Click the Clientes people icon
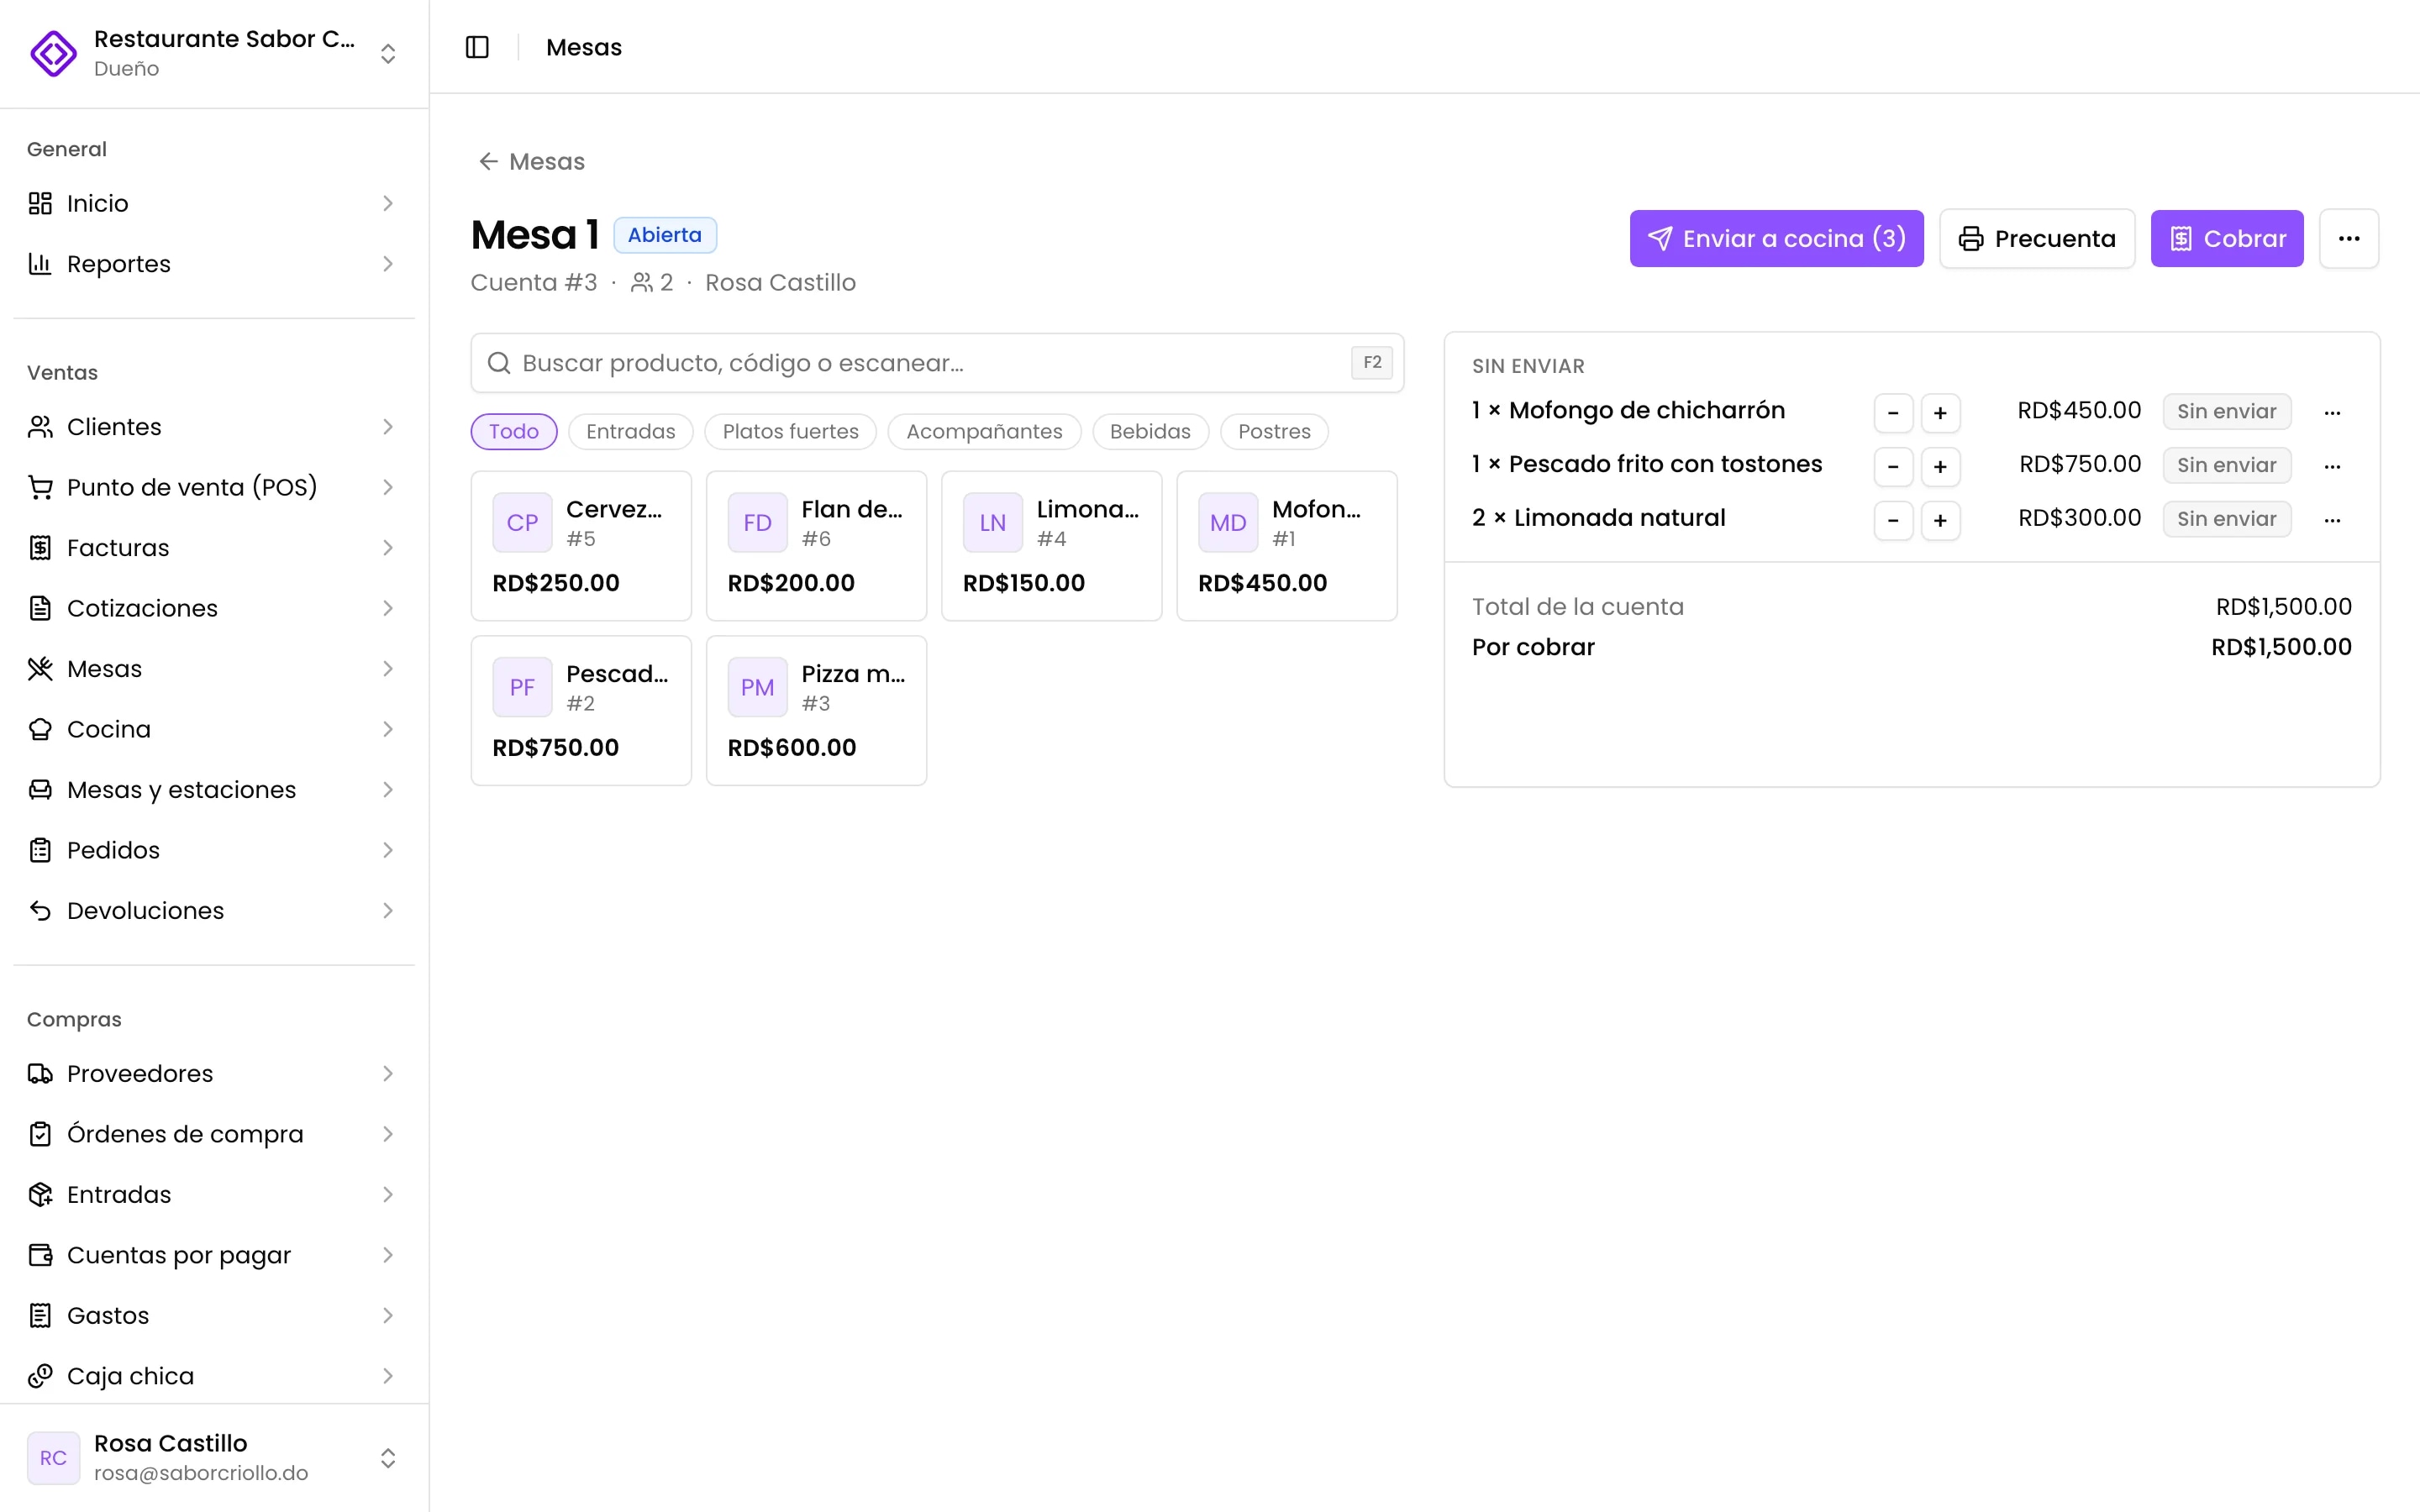The image size is (2420, 1512). 40,427
